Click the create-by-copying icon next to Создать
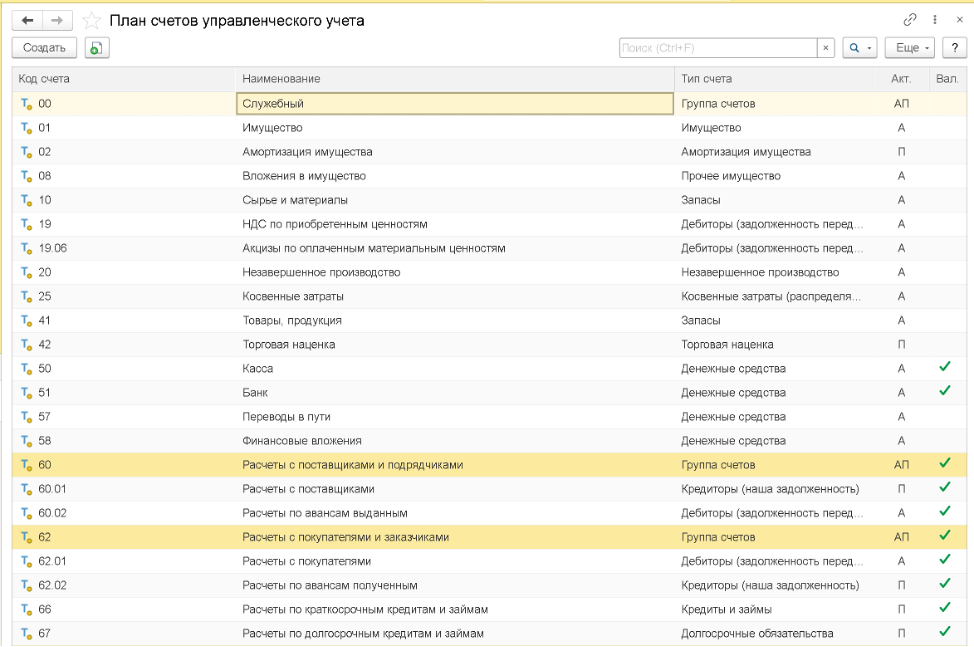 click(x=97, y=48)
